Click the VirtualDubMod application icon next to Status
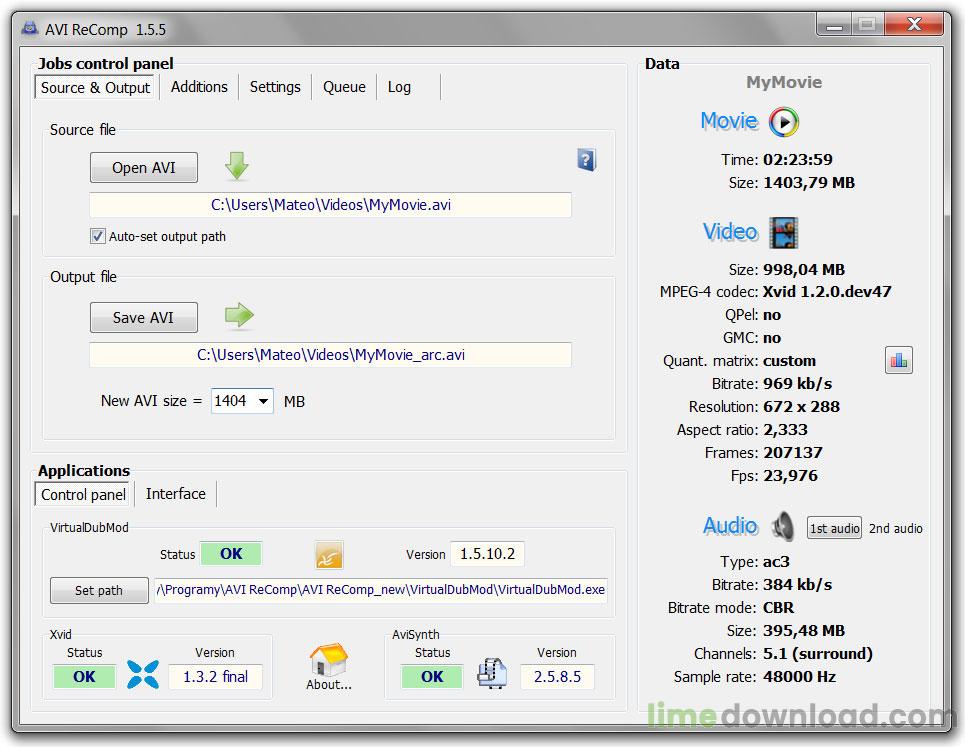The width and height of the screenshot is (965, 747). pyautogui.click(x=329, y=555)
